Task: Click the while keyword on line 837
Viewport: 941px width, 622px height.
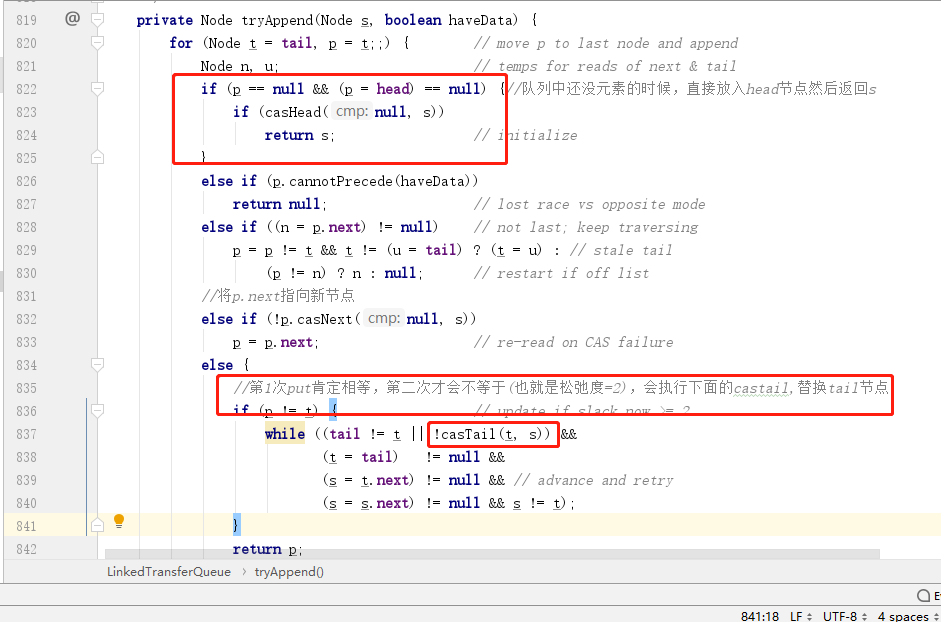Action: (284, 434)
